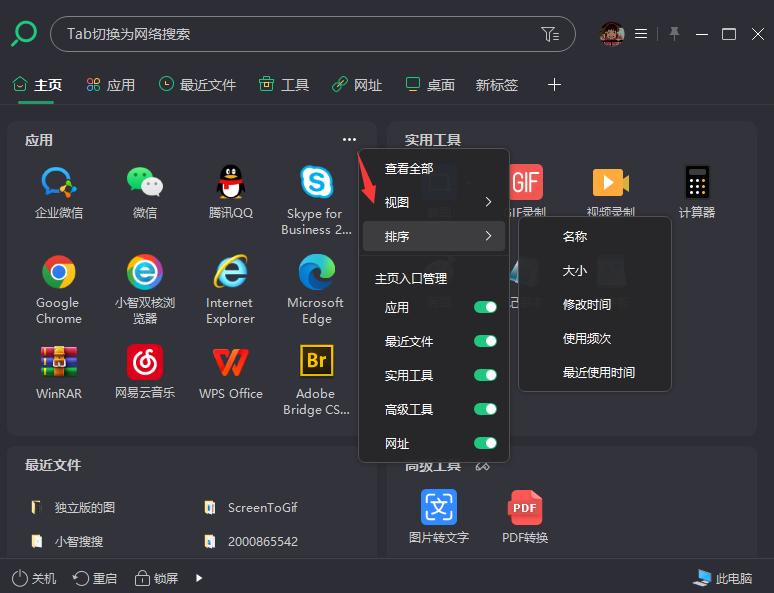
Task: Click the 锁屏 lock screen button
Action: tap(156, 578)
